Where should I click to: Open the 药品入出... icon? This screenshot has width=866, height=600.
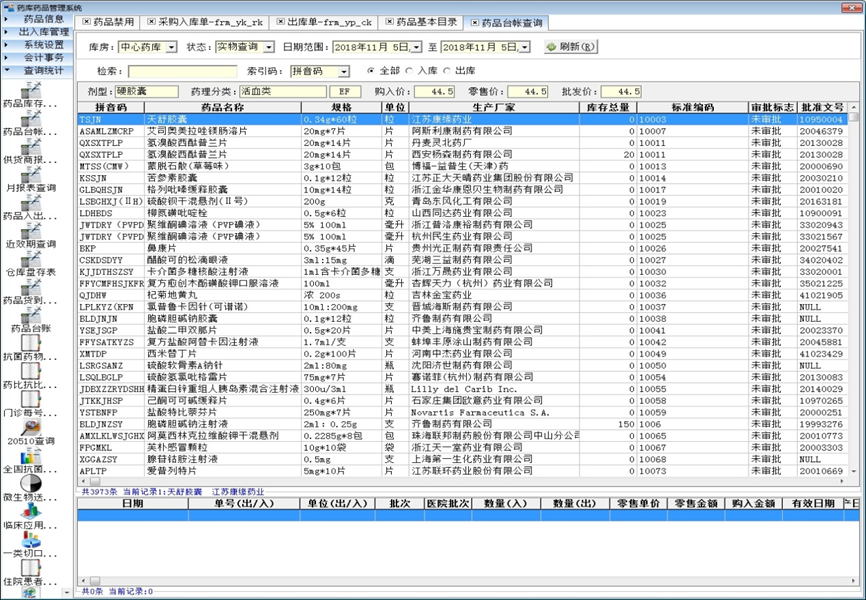click(x=31, y=203)
